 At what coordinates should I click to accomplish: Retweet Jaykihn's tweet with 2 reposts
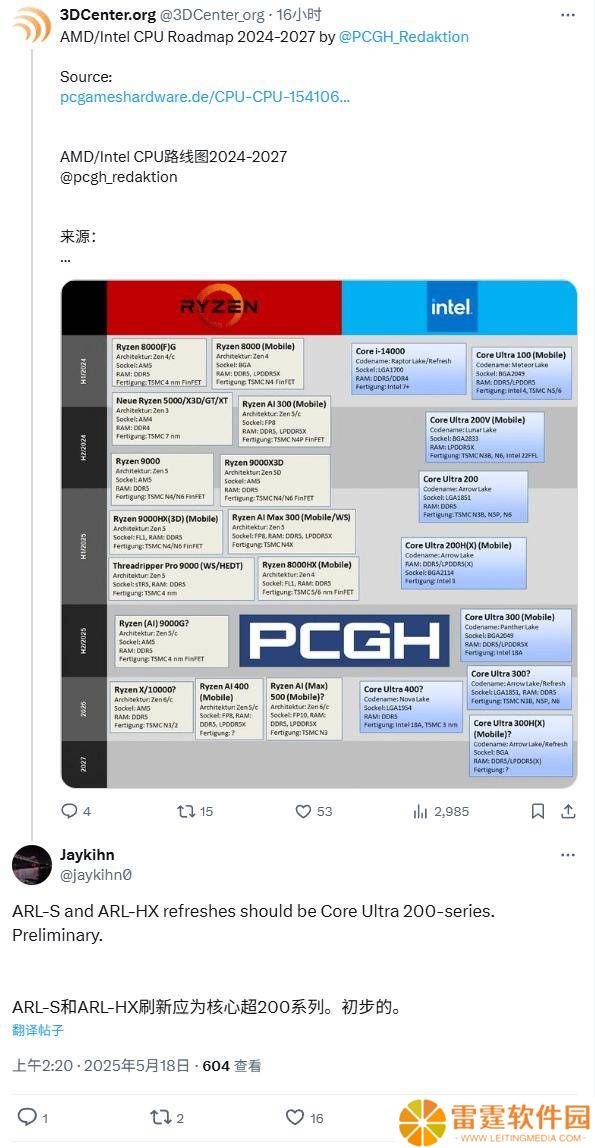tap(168, 1117)
